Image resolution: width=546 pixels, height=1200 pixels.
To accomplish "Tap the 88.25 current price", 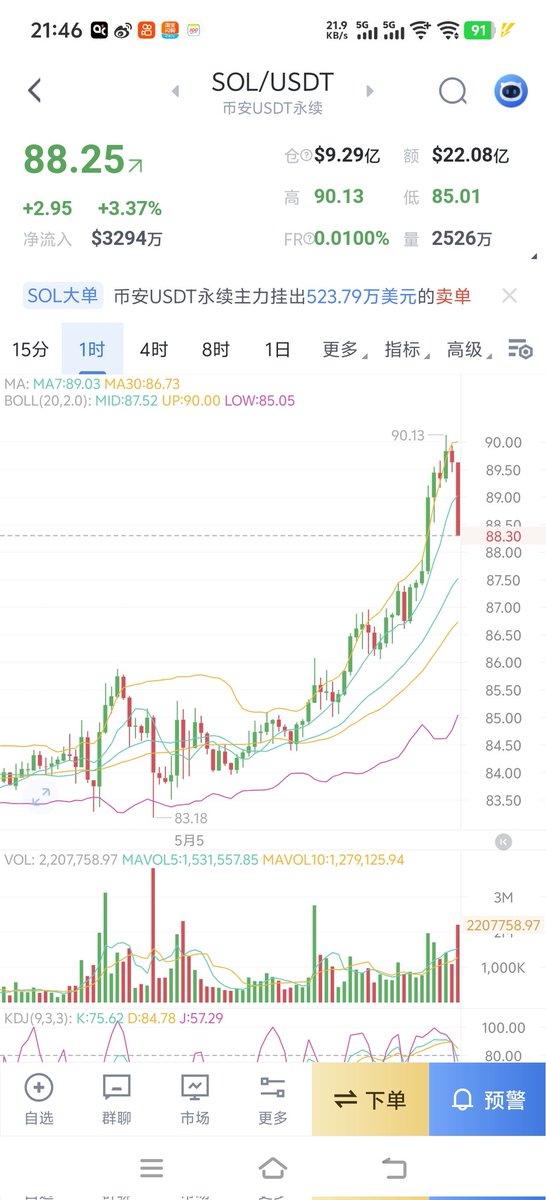I will pyautogui.click(x=74, y=159).
